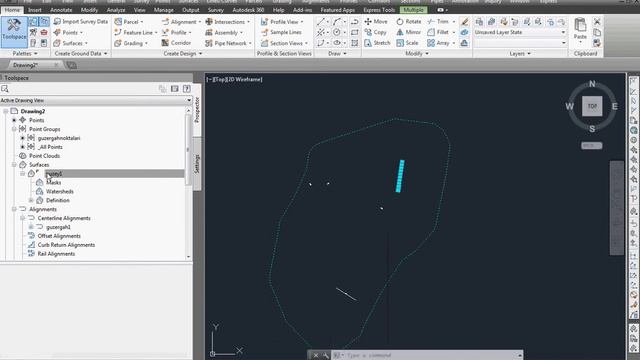The image size is (640, 360).
Task: Open the Grading dropdown
Action: coord(131,43)
